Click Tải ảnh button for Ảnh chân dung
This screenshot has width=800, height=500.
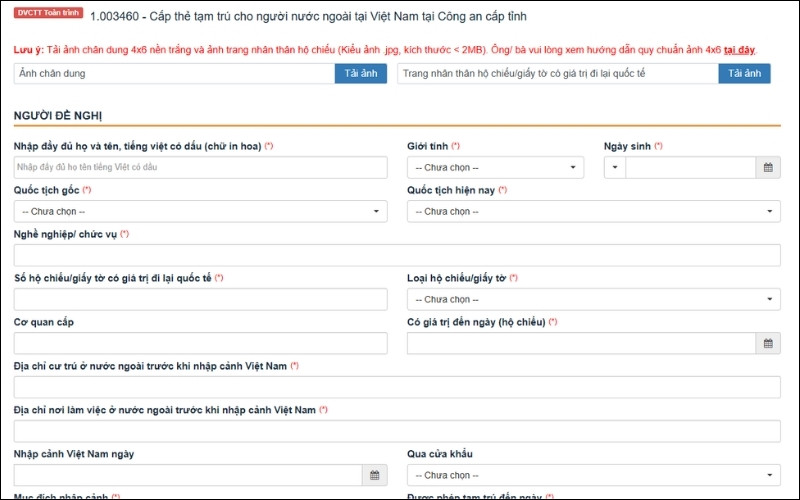360,74
